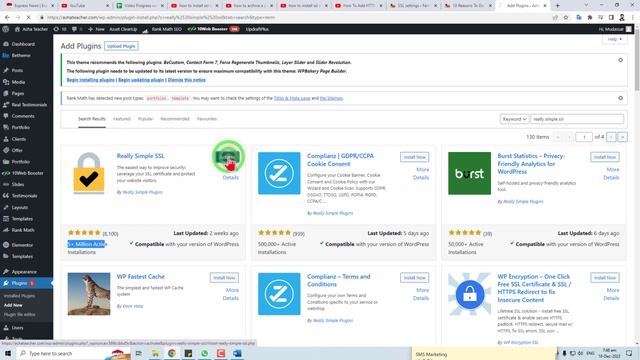Open WhatsApp from the taskbar
Viewport: 640px width, 360px height.
pyautogui.click(x=204, y=353)
